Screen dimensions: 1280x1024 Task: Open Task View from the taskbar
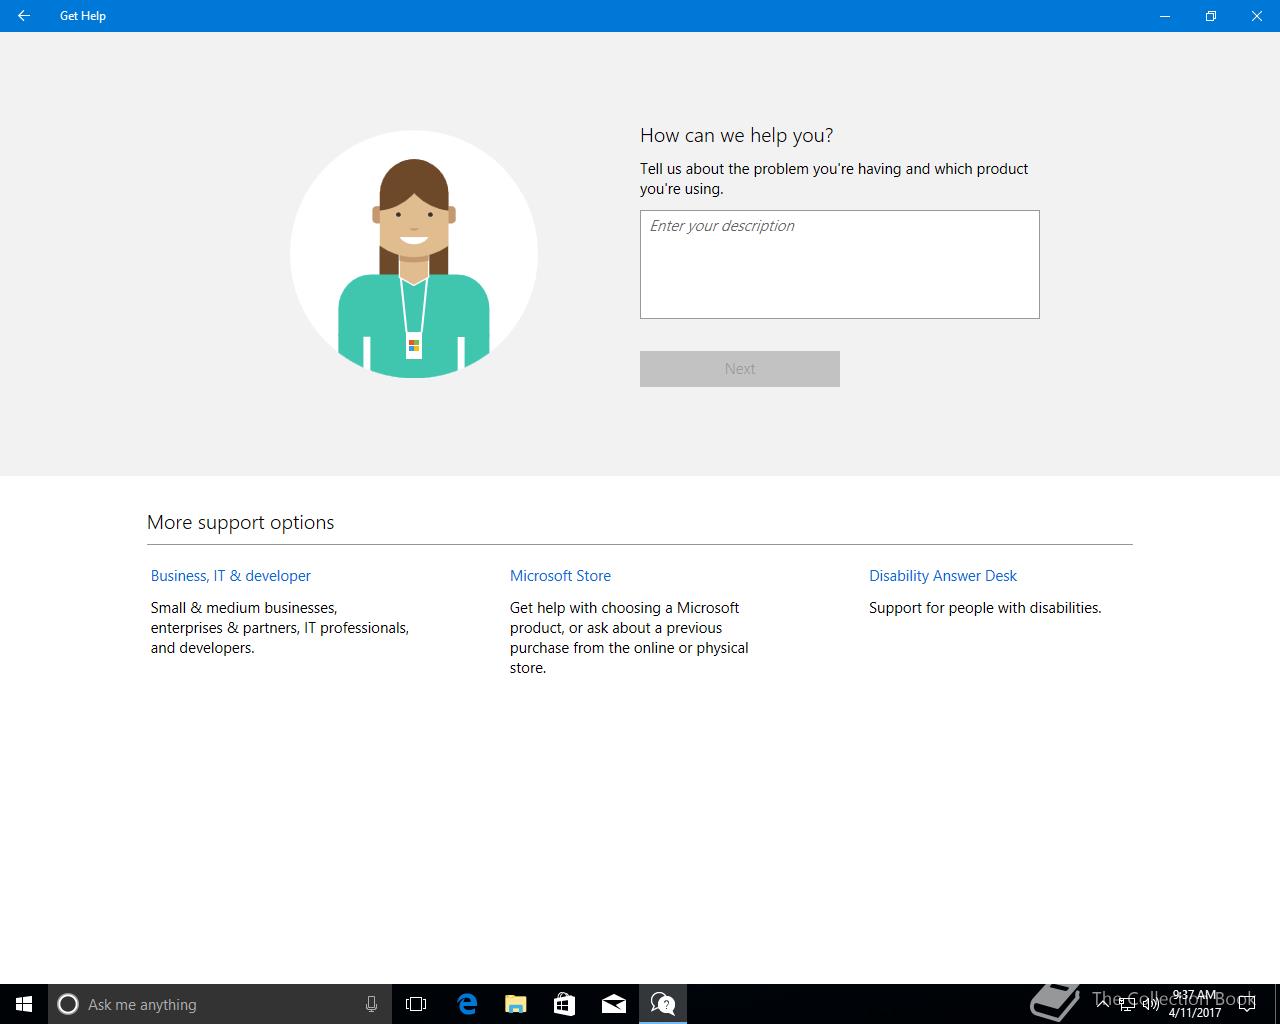click(416, 1004)
